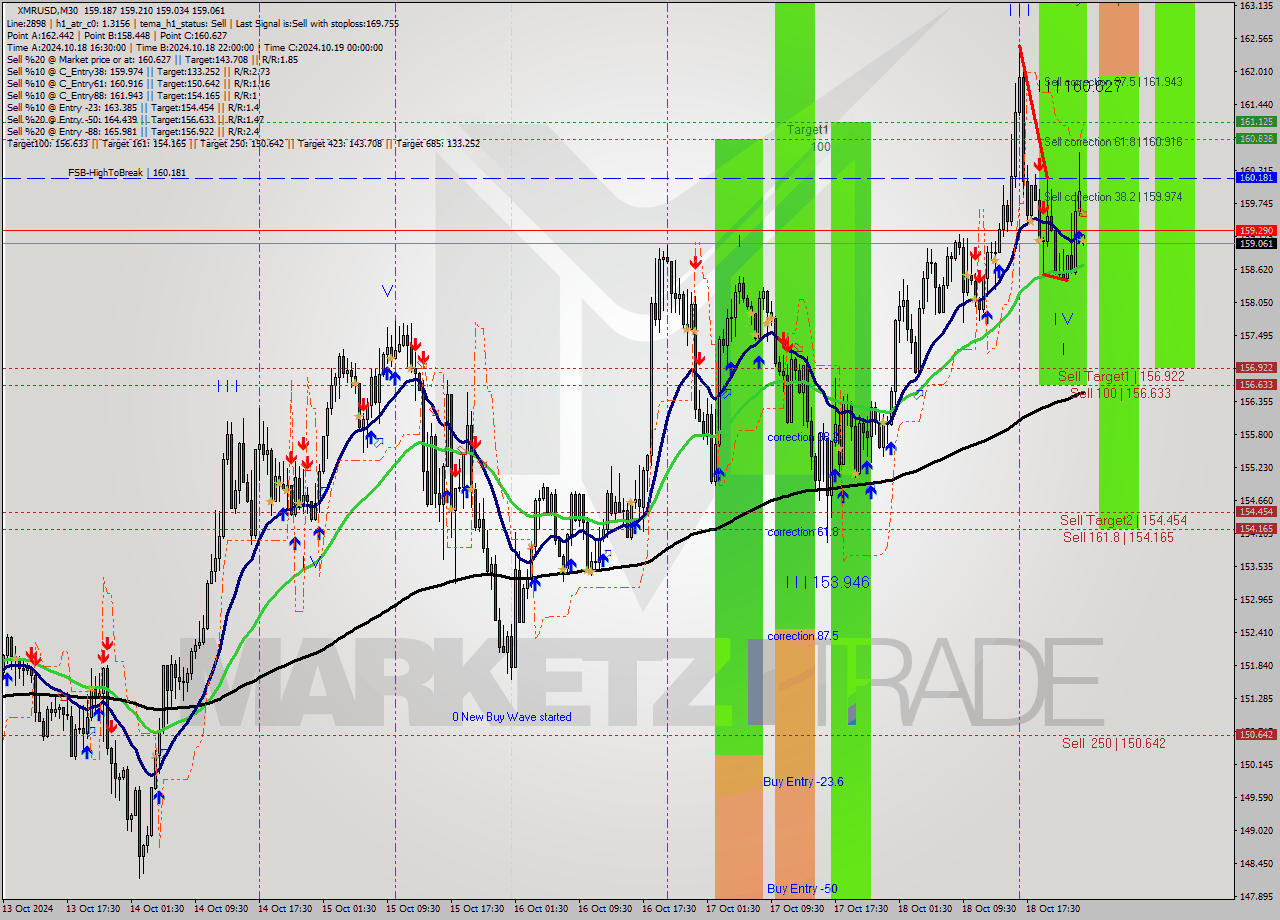Select the 17 Oct 17:30 time label
The image size is (1280, 920).
pyautogui.click(x=862, y=909)
